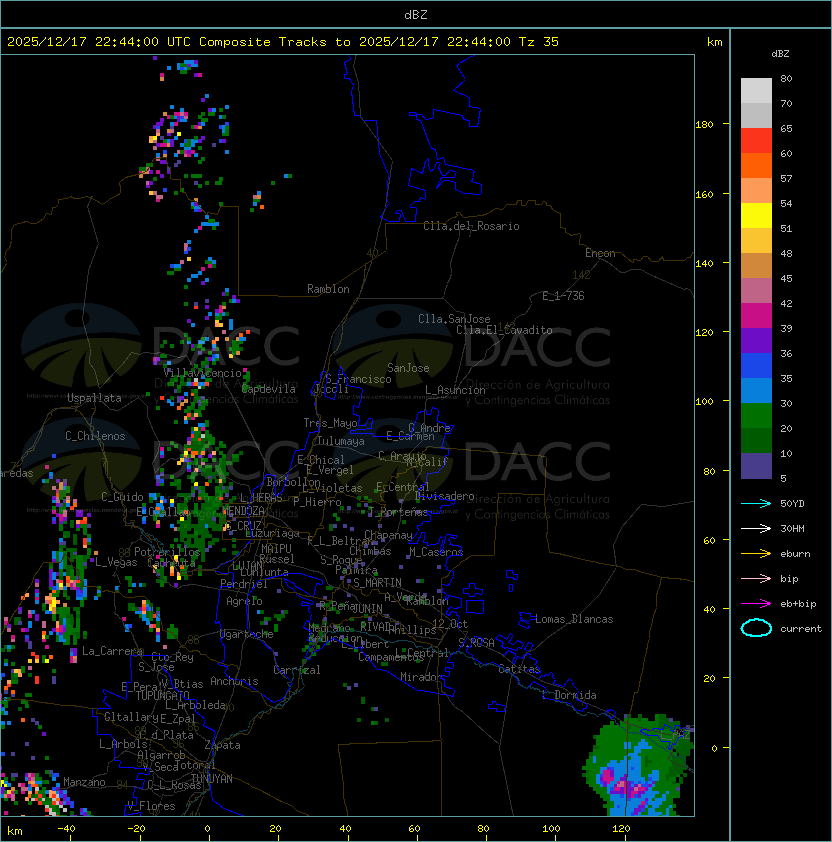This screenshot has height=842, width=832.
Task: Click the 'L_Asuncion' map label
Action: tap(455, 390)
